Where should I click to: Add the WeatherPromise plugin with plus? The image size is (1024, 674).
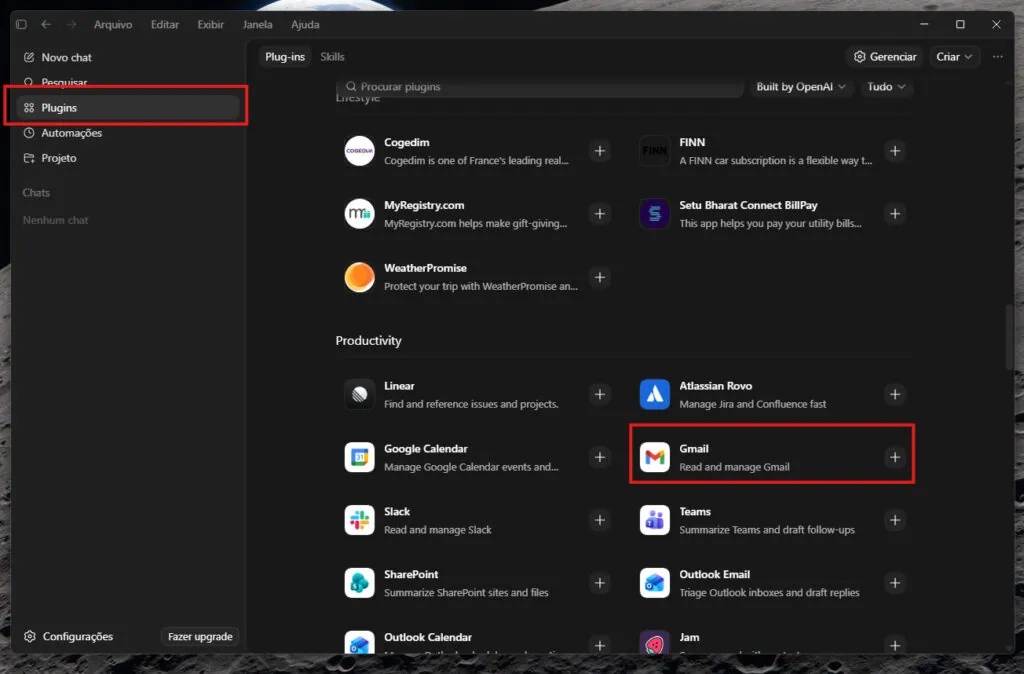pos(600,277)
